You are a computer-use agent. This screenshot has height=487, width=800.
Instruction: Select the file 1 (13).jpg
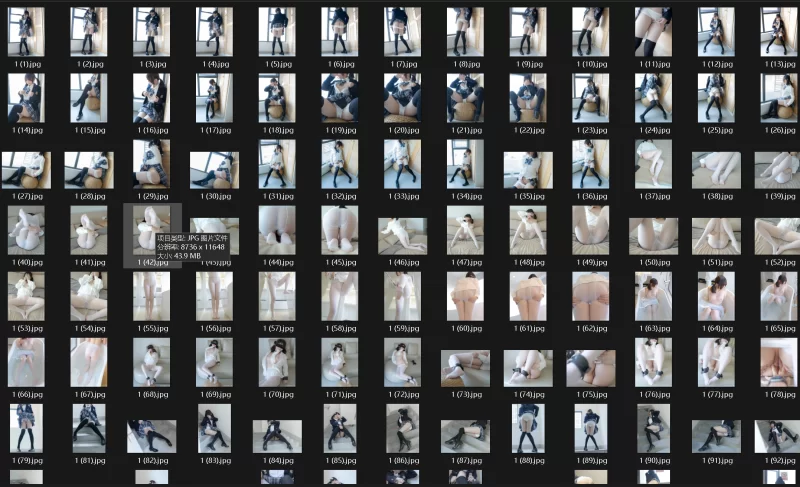(777, 31)
